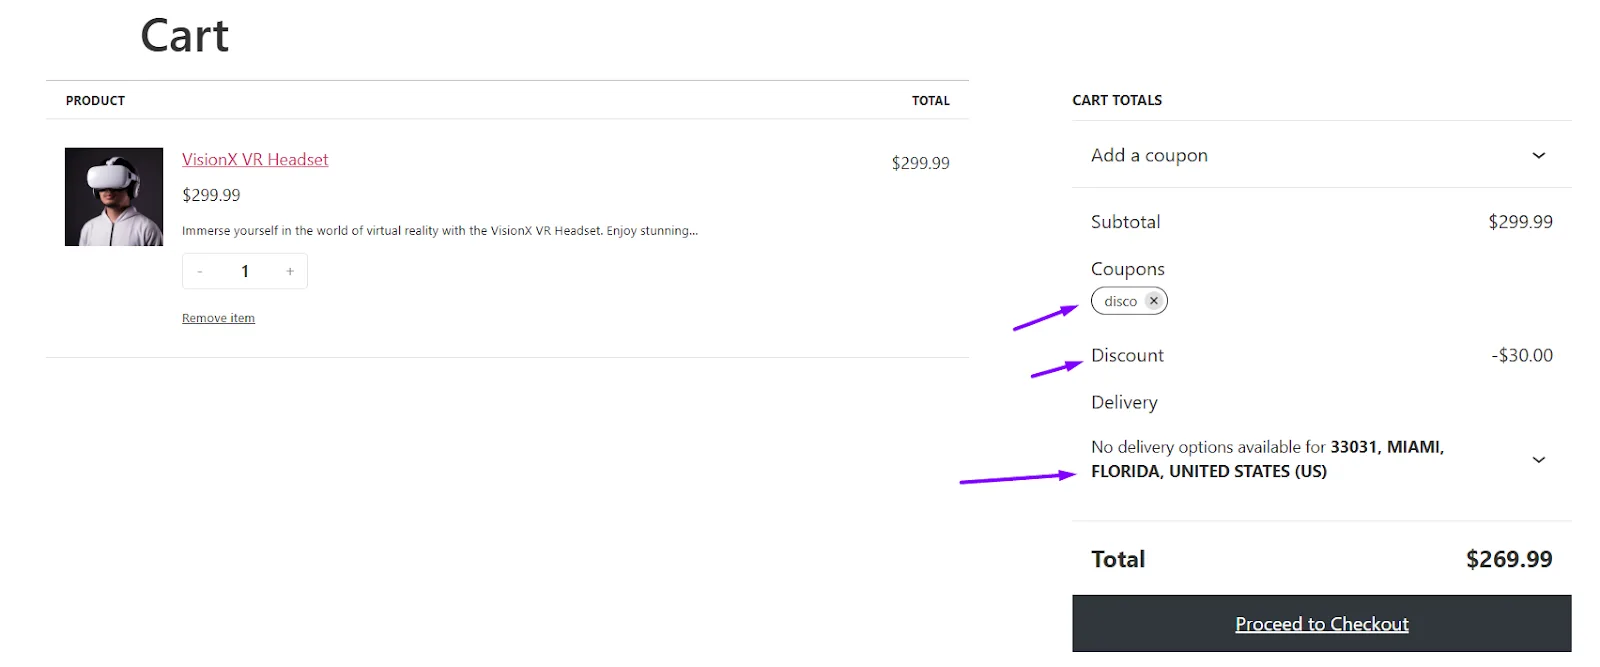Click the $269.99 total amount
Image resolution: width=1600 pixels, height=667 pixels.
(1509, 559)
